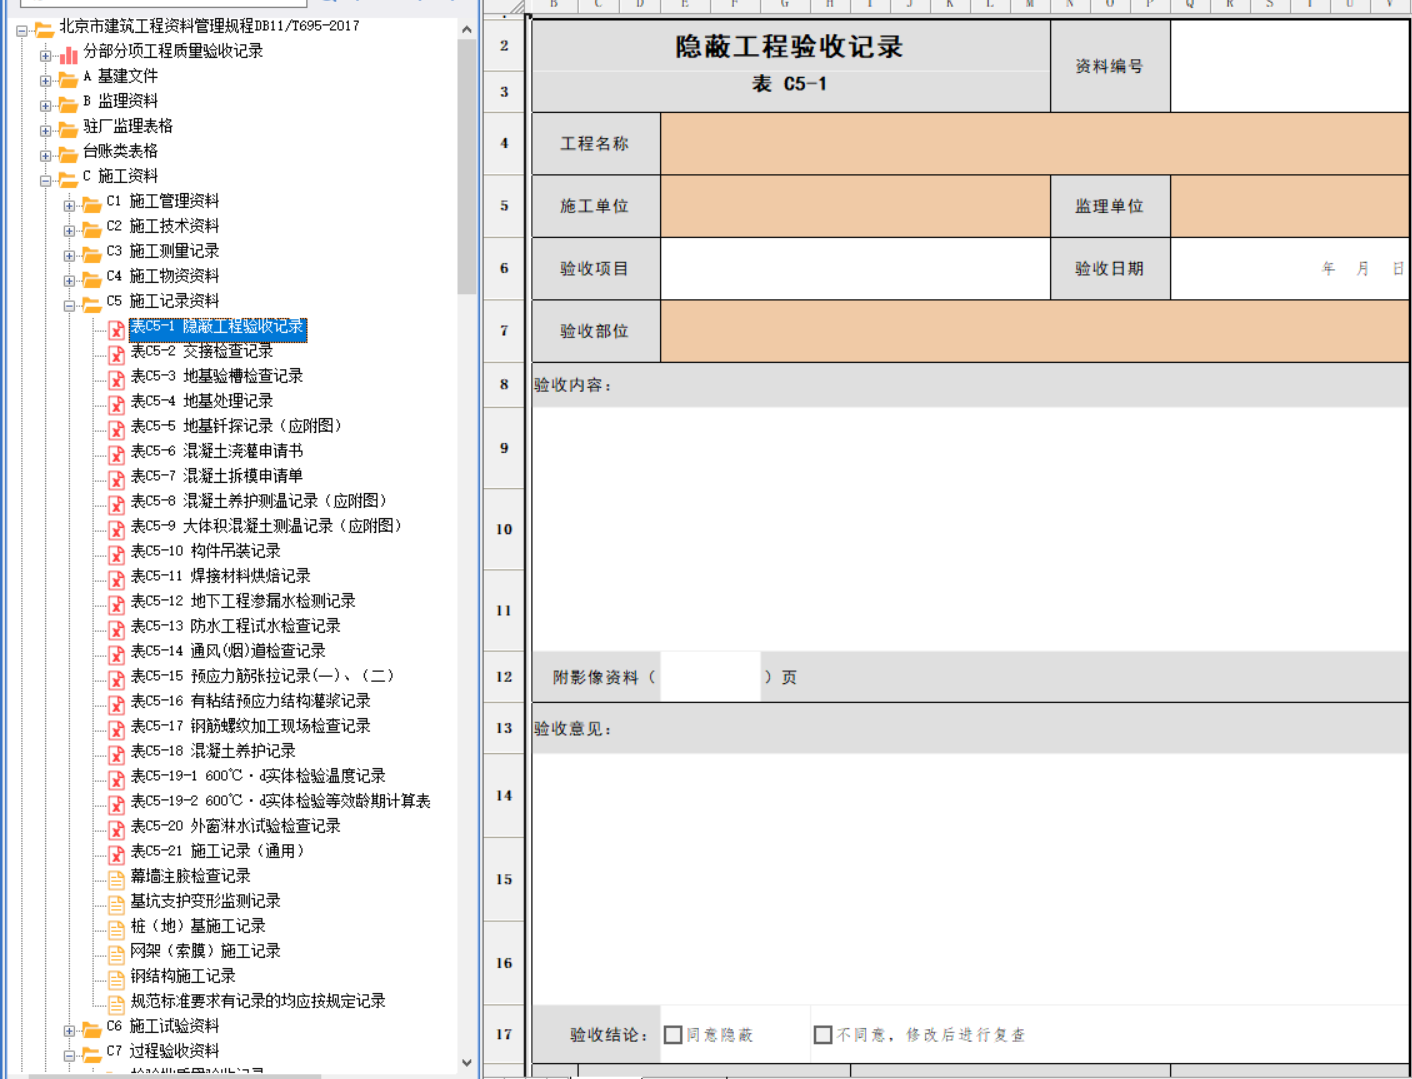Click the A 基建文件 folder icon

[68, 79]
